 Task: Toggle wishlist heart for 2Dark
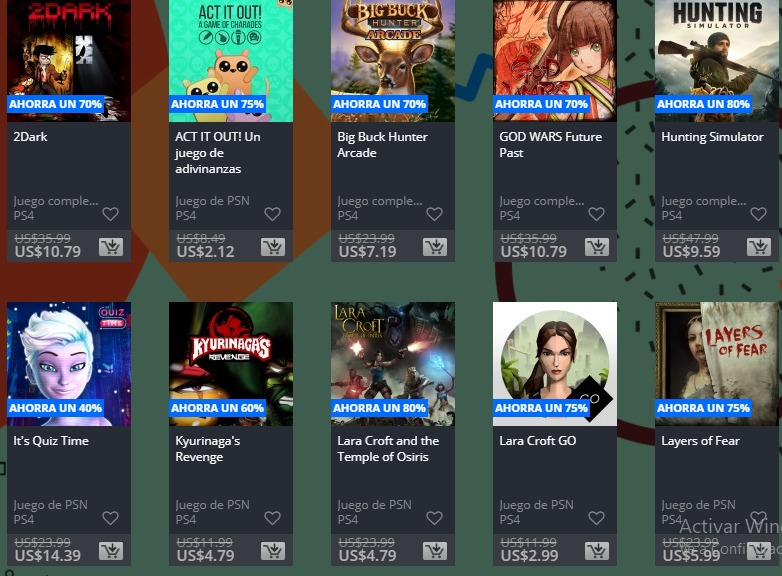click(110, 214)
